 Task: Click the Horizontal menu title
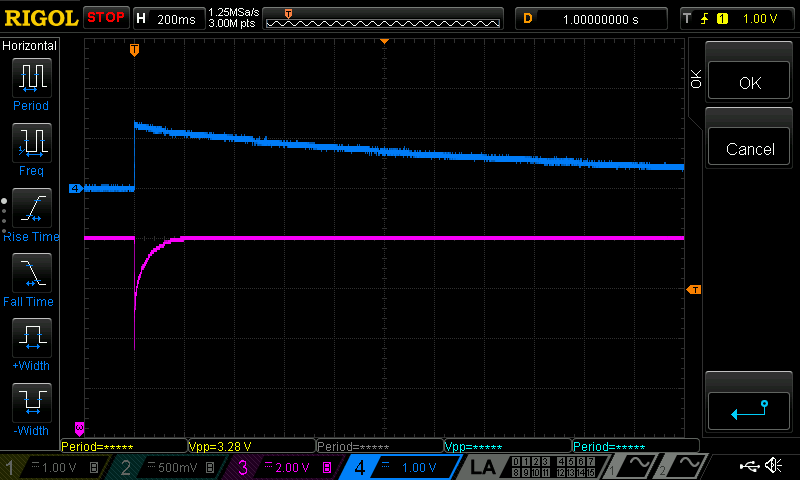pyautogui.click(x=30, y=46)
